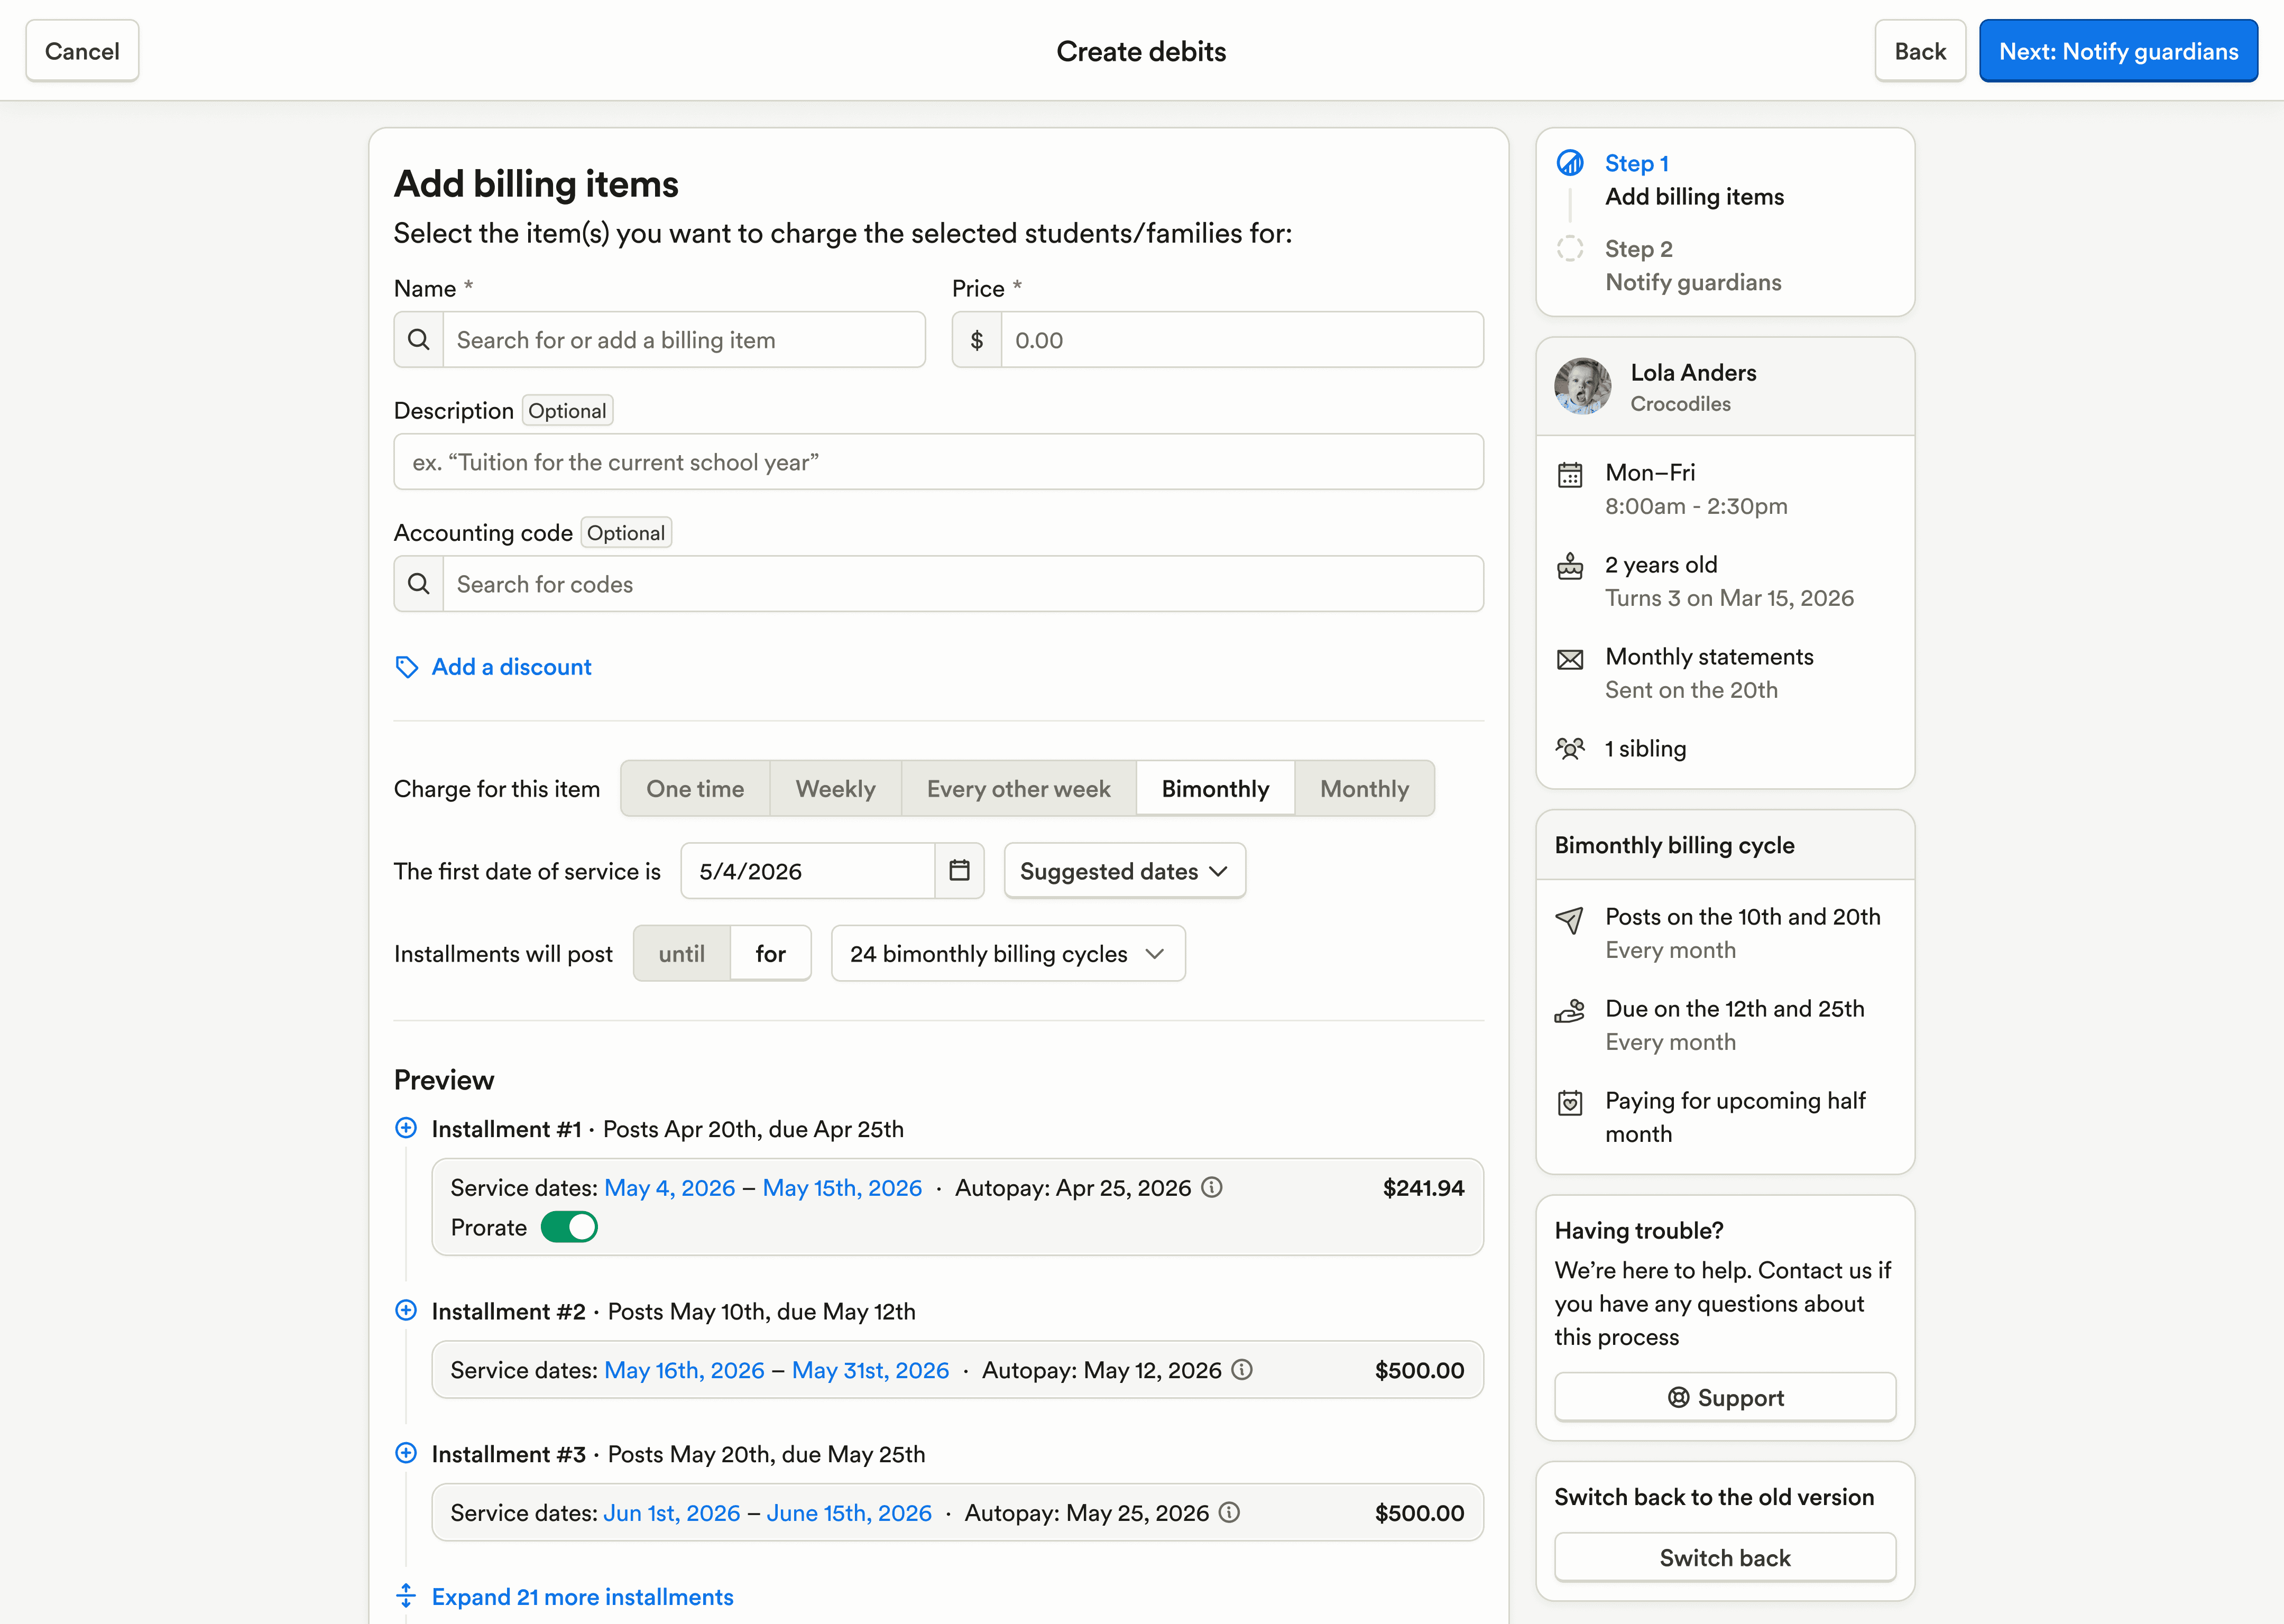Choose Bimonthly charge frequency
The height and width of the screenshot is (1624, 2284).
(x=1215, y=788)
